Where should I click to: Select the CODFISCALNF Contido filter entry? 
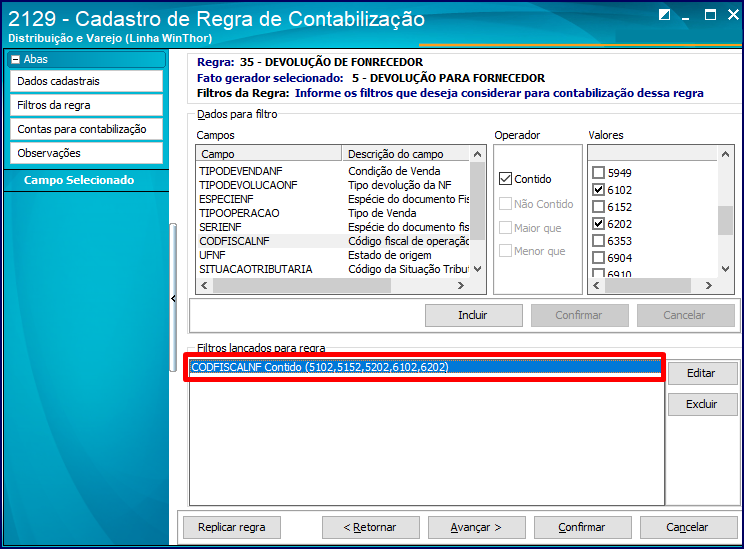[x=425, y=367]
